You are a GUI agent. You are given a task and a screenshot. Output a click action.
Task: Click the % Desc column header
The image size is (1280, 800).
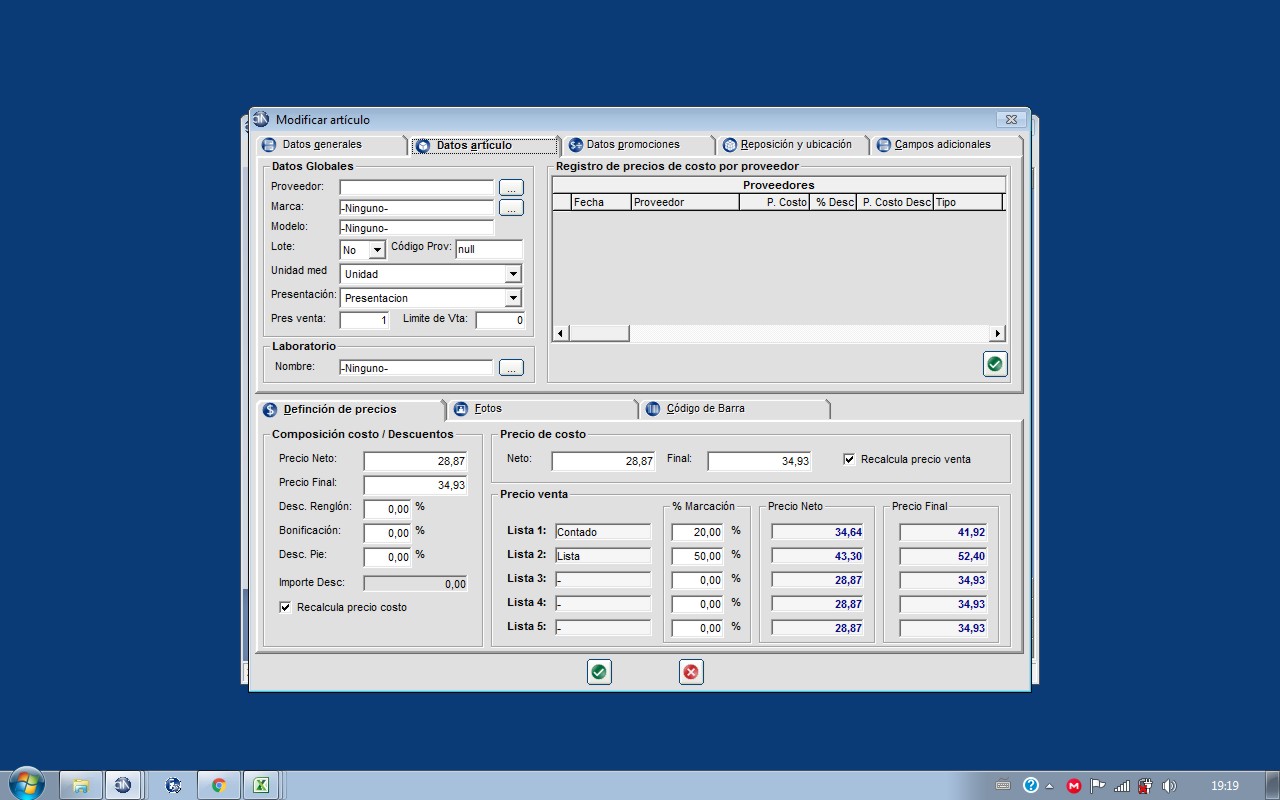tap(834, 202)
